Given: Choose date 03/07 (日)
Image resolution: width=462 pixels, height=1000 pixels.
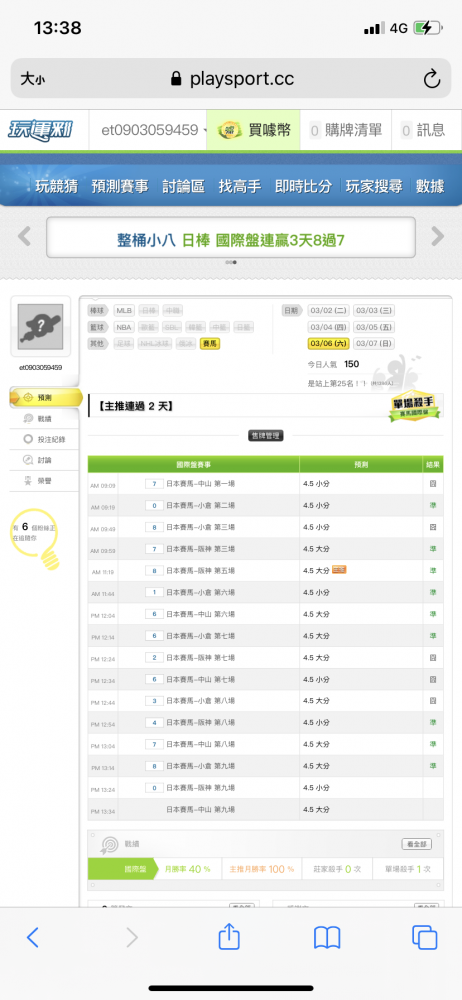Looking at the screenshot, I should coord(373,344).
